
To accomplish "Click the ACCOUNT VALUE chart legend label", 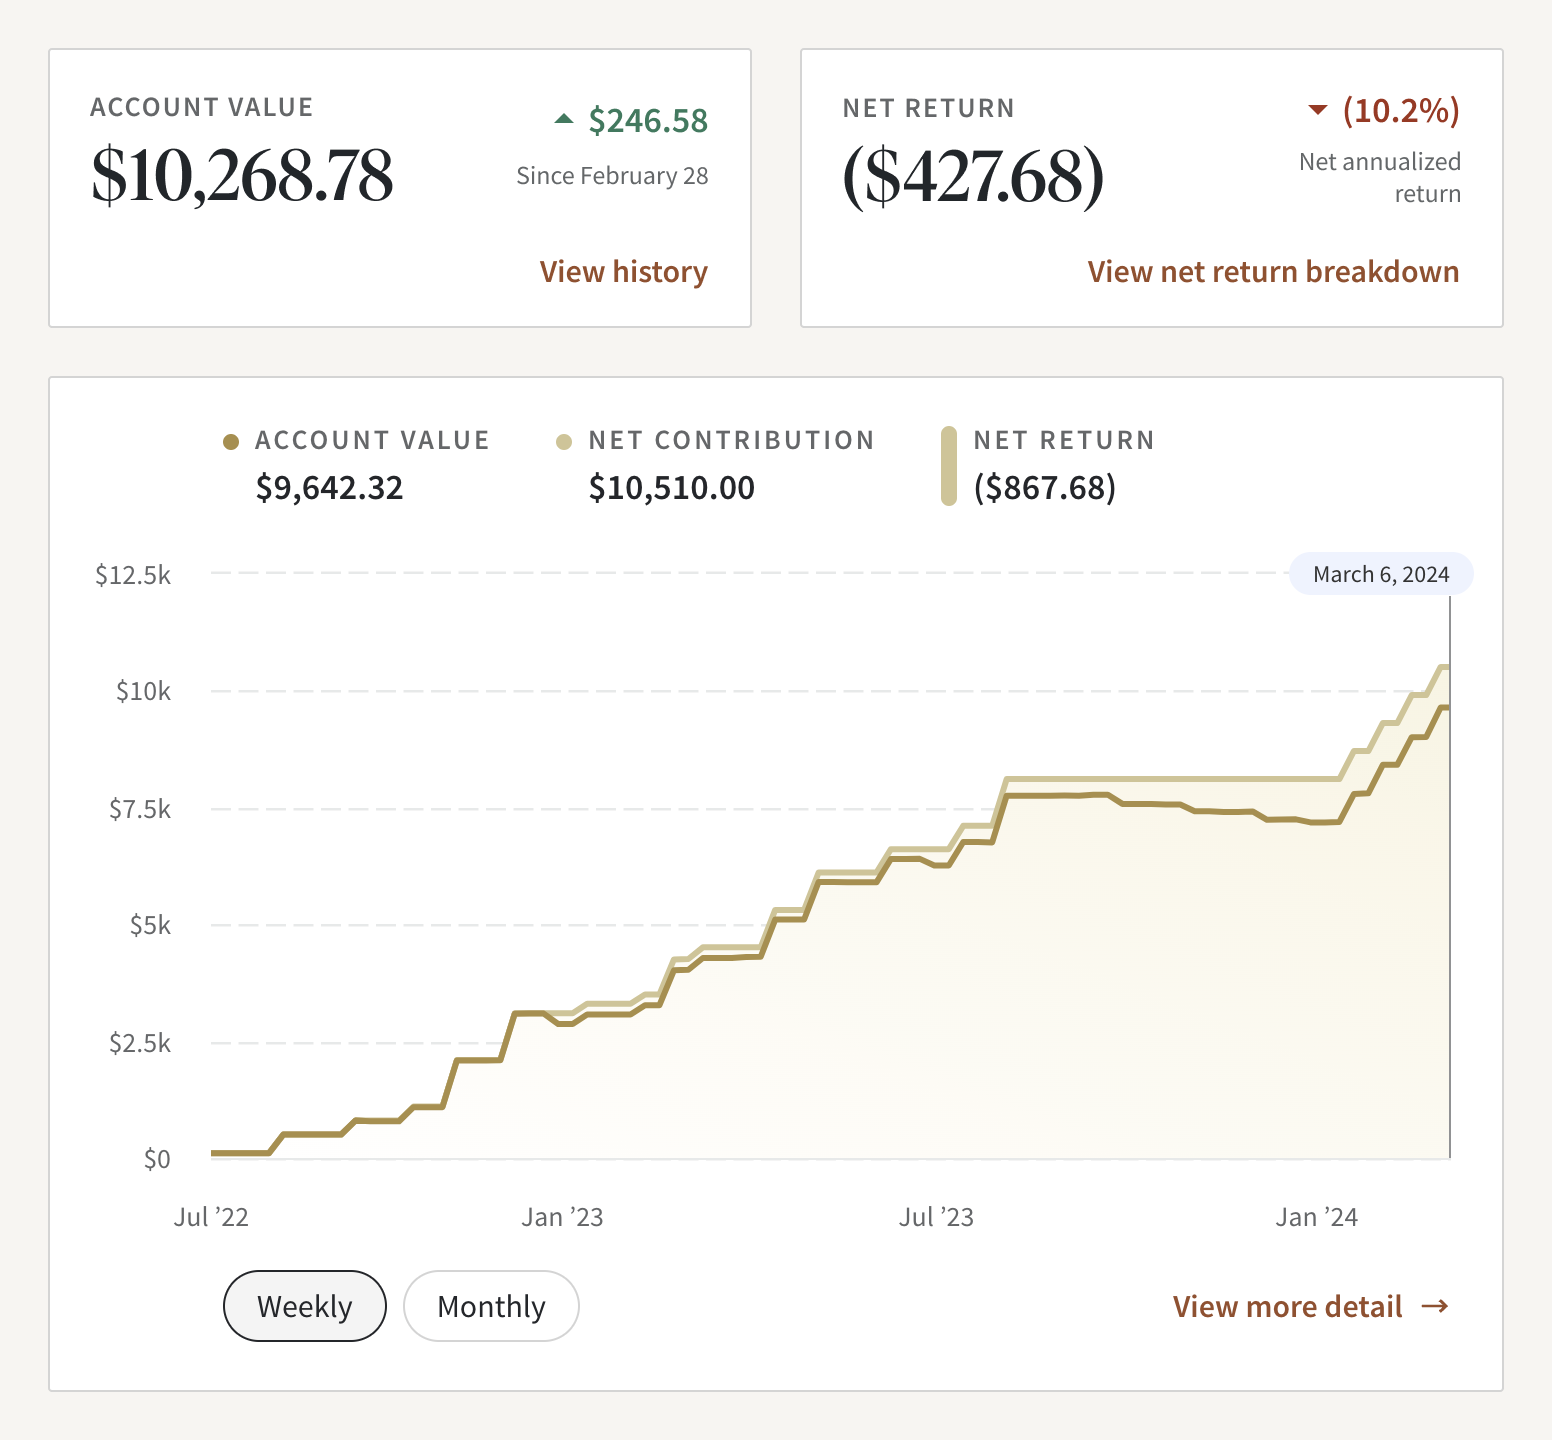I will 372,441.
